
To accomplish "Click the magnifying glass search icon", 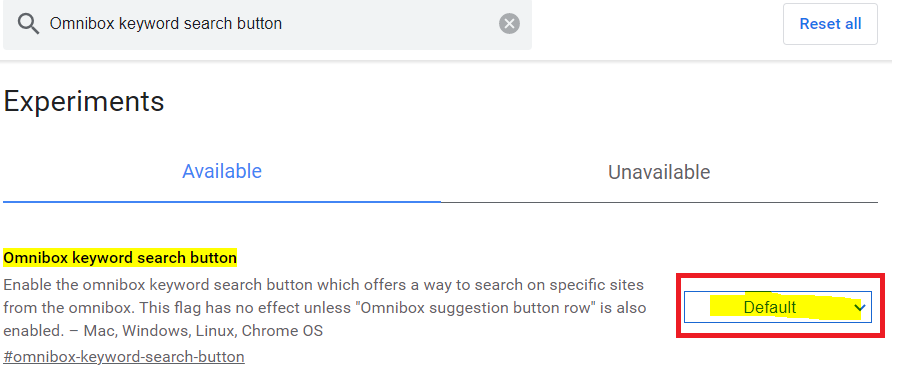I will (27, 23).
